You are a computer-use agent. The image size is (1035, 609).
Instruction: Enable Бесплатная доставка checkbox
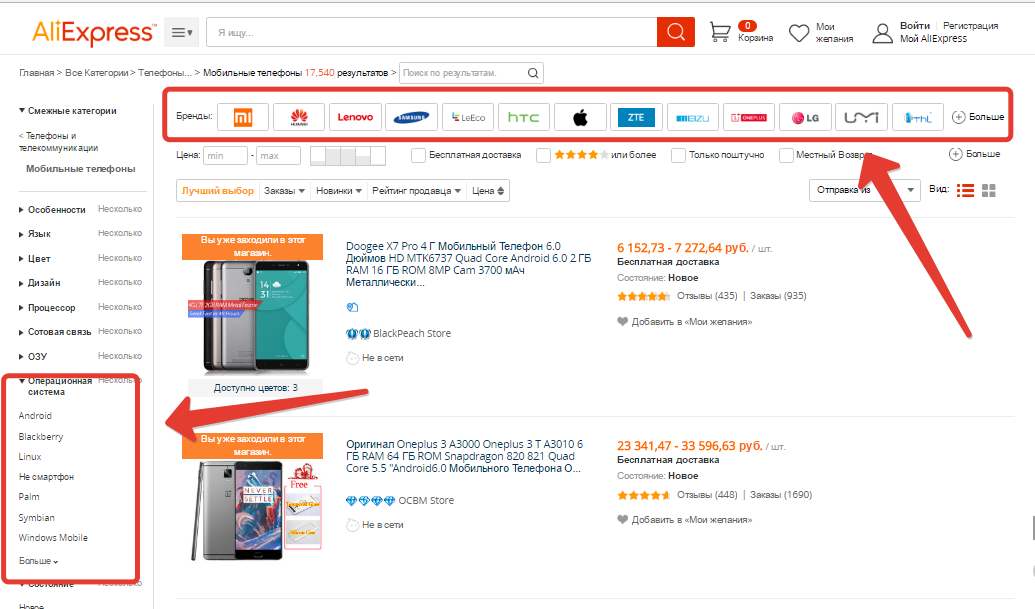(418, 155)
